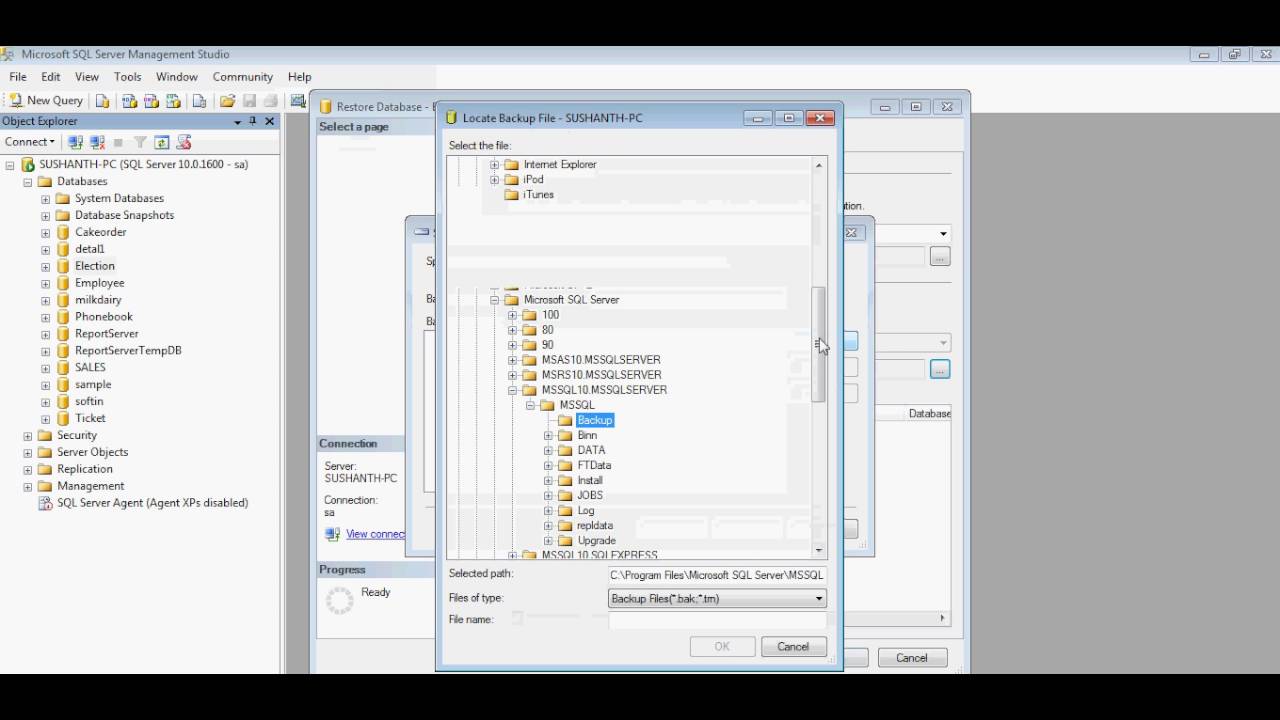Screen dimensions: 1280x720
Task: Open the Edit menu
Action: 51,77
